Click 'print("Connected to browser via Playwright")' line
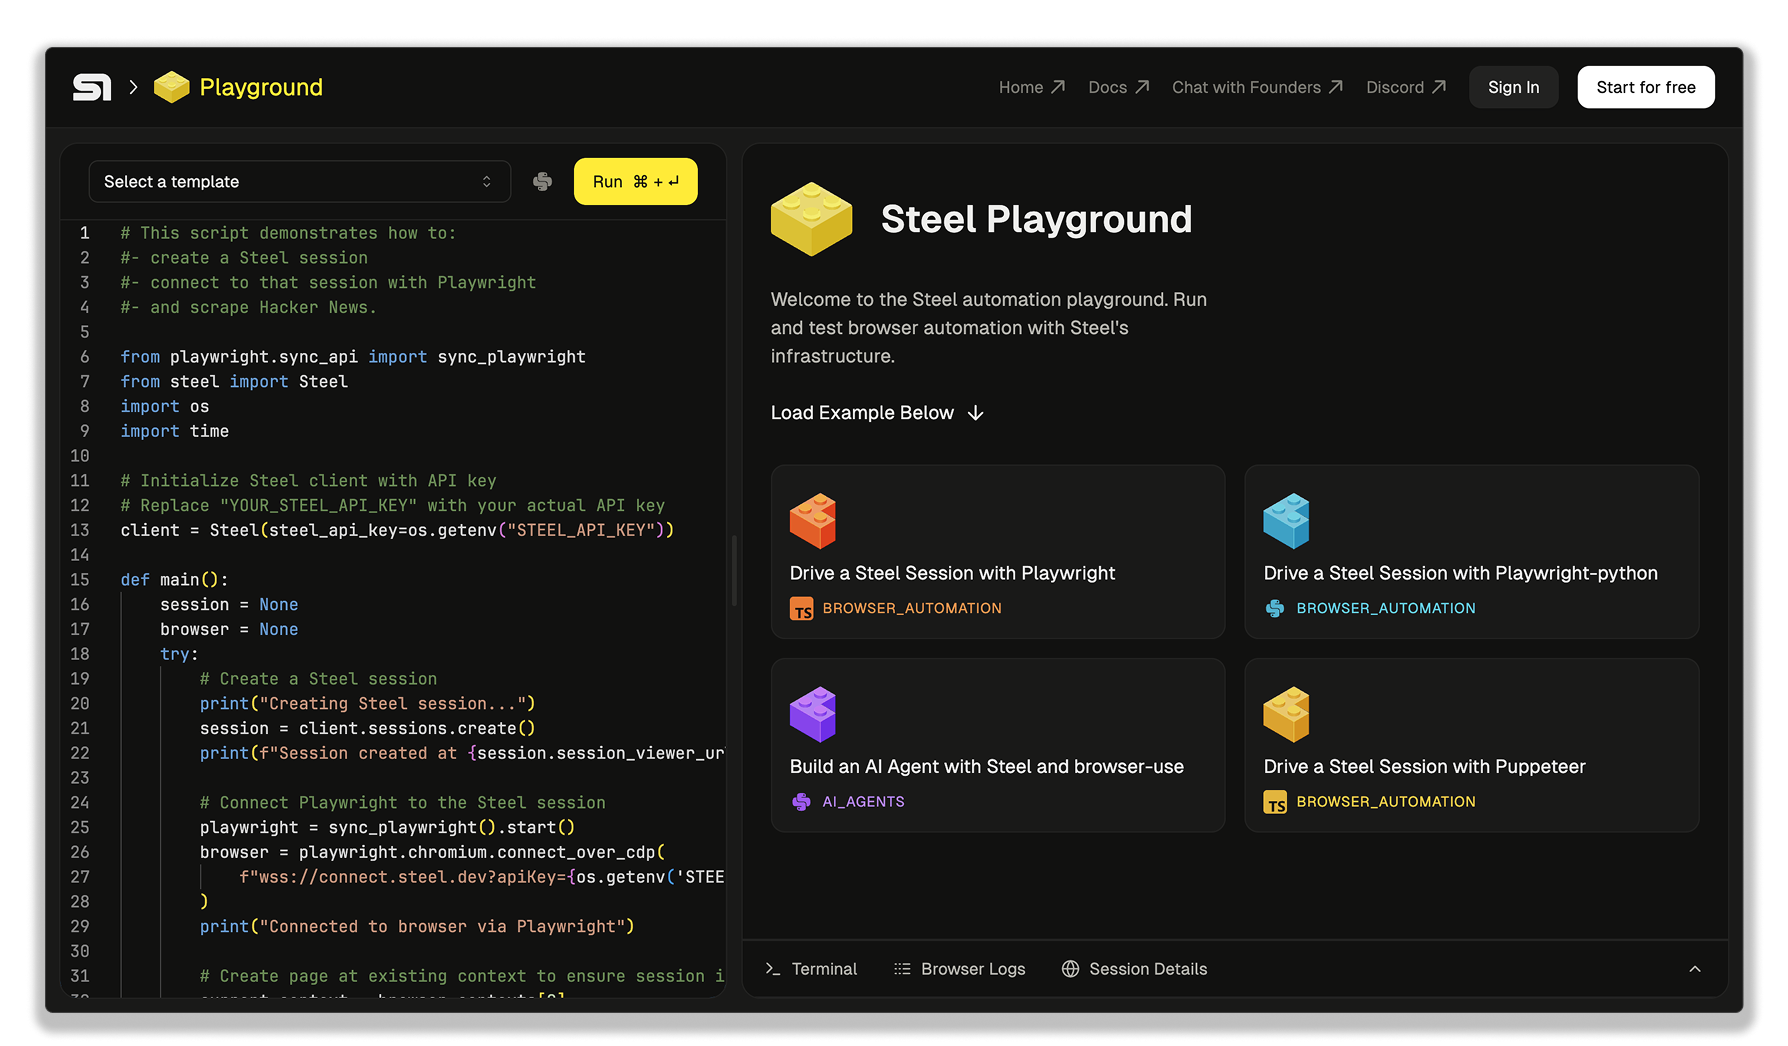The image size is (1788, 1046). pos(417,927)
